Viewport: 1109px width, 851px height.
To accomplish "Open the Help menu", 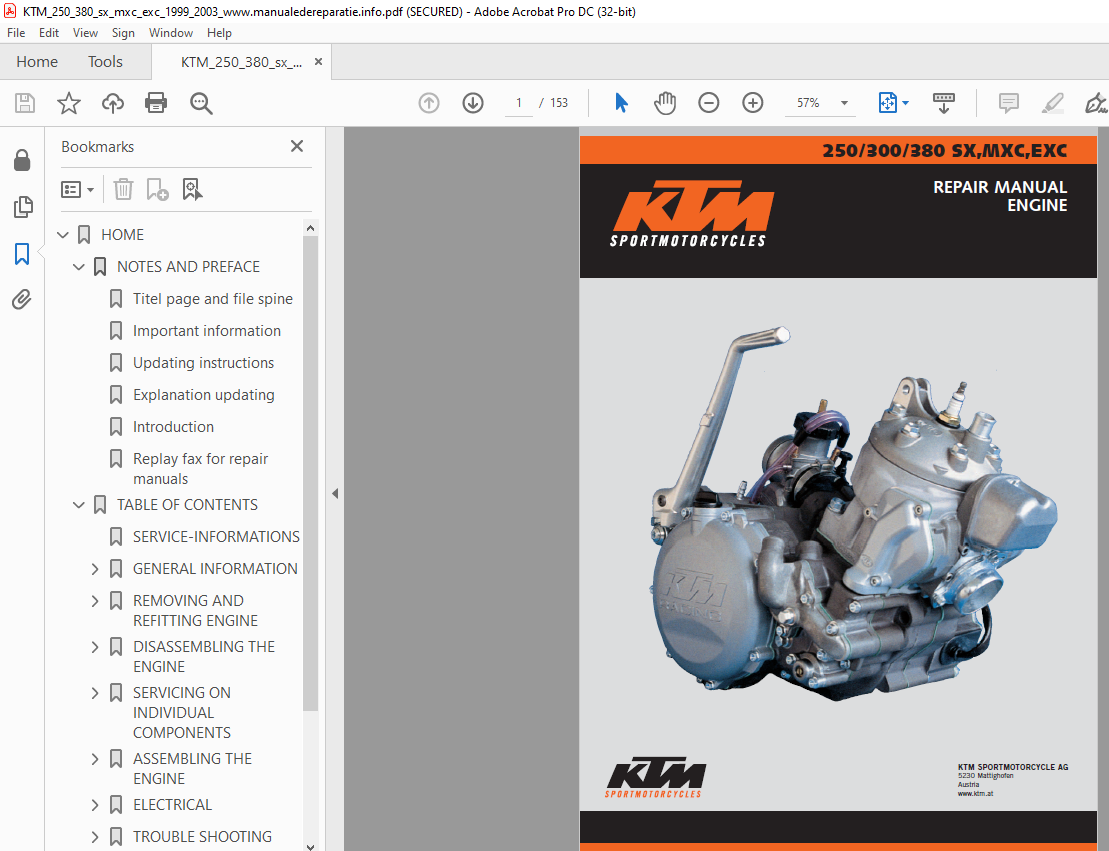I will pos(219,33).
